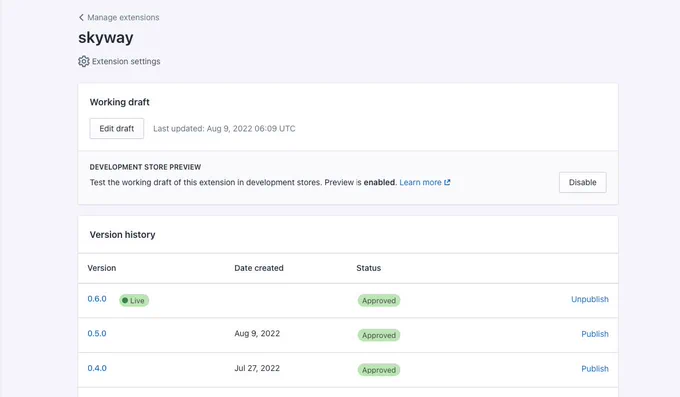This screenshot has width=680, height=397.
Task: Click the Version history heading
Action: 122,235
